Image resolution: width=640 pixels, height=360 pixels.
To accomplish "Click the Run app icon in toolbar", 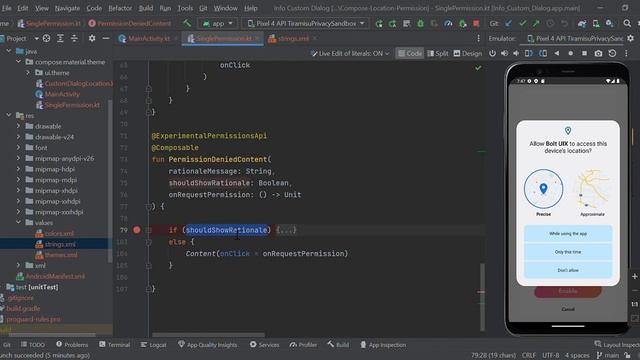I will point(379,24).
